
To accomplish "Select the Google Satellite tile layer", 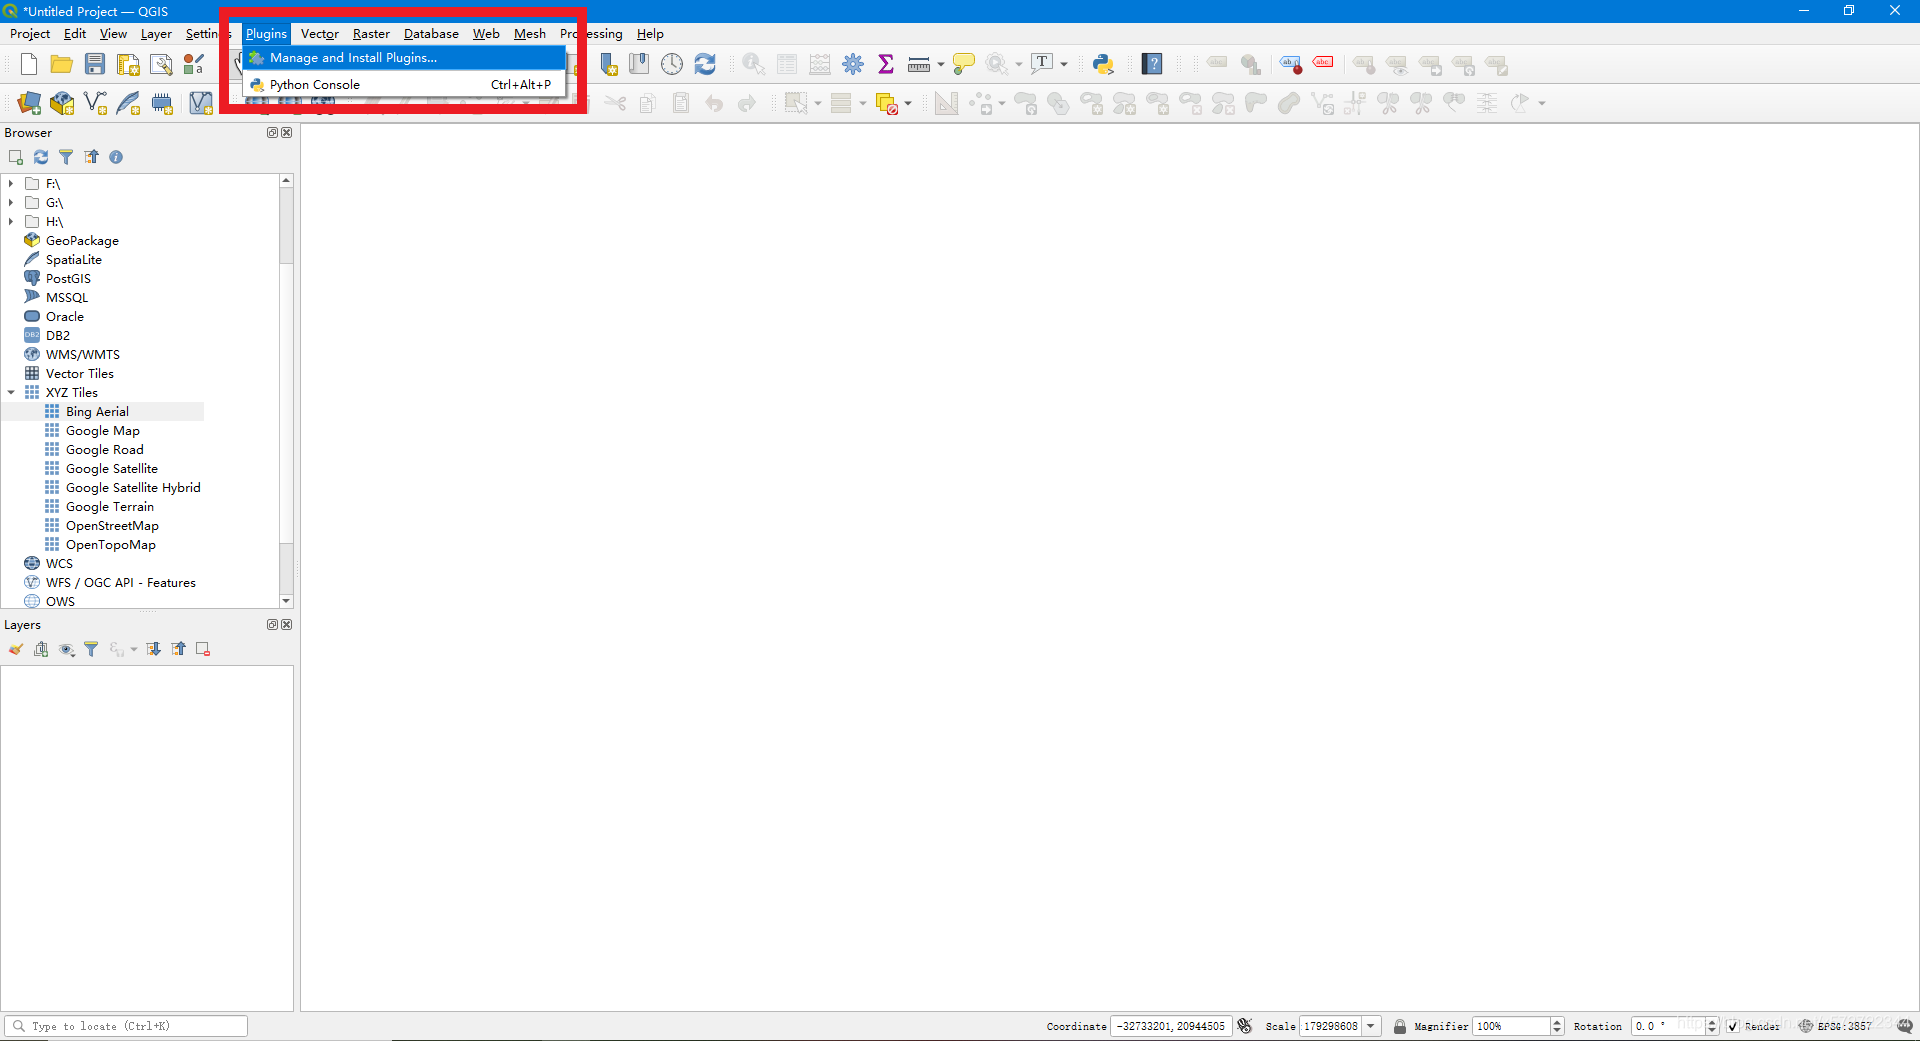I will (112, 469).
